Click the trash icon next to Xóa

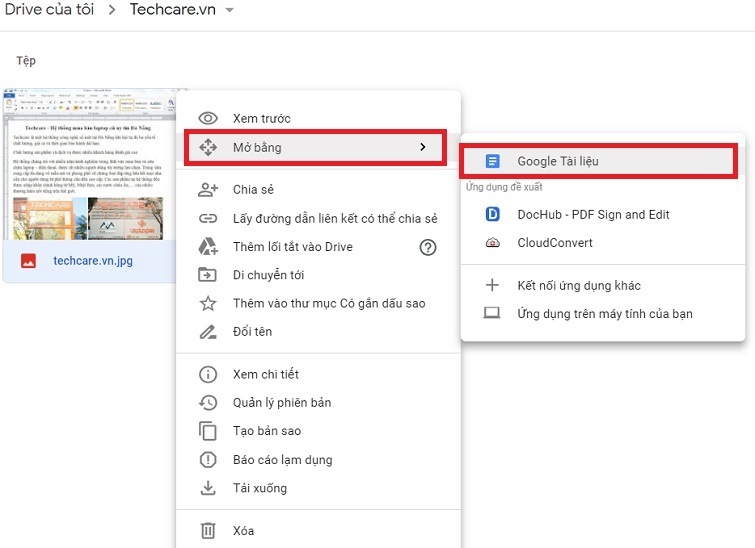(x=208, y=531)
